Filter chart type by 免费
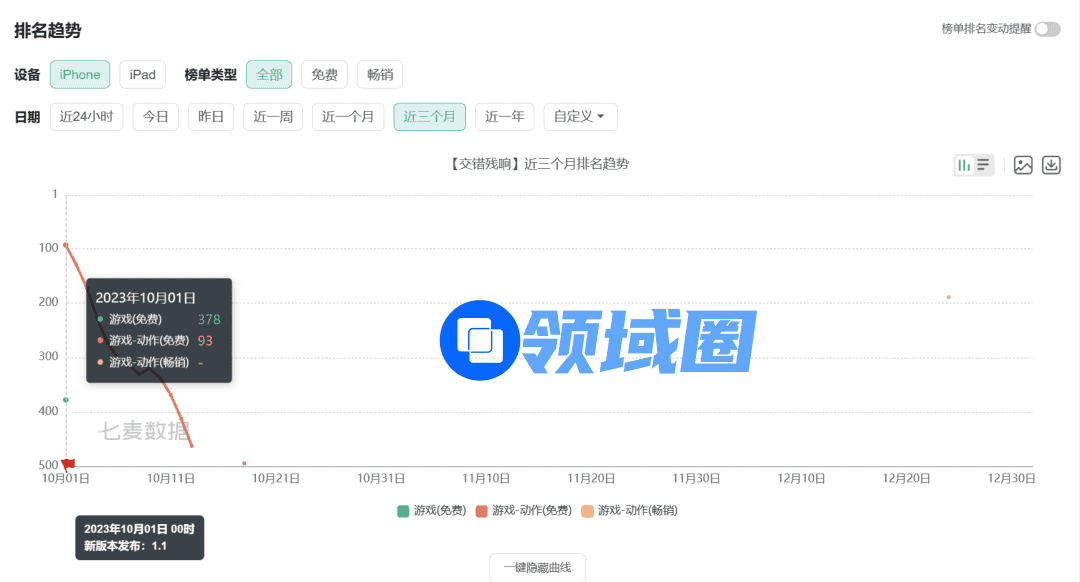This screenshot has height=582, width=1080. pyautogui.click(x=324, y=75)
